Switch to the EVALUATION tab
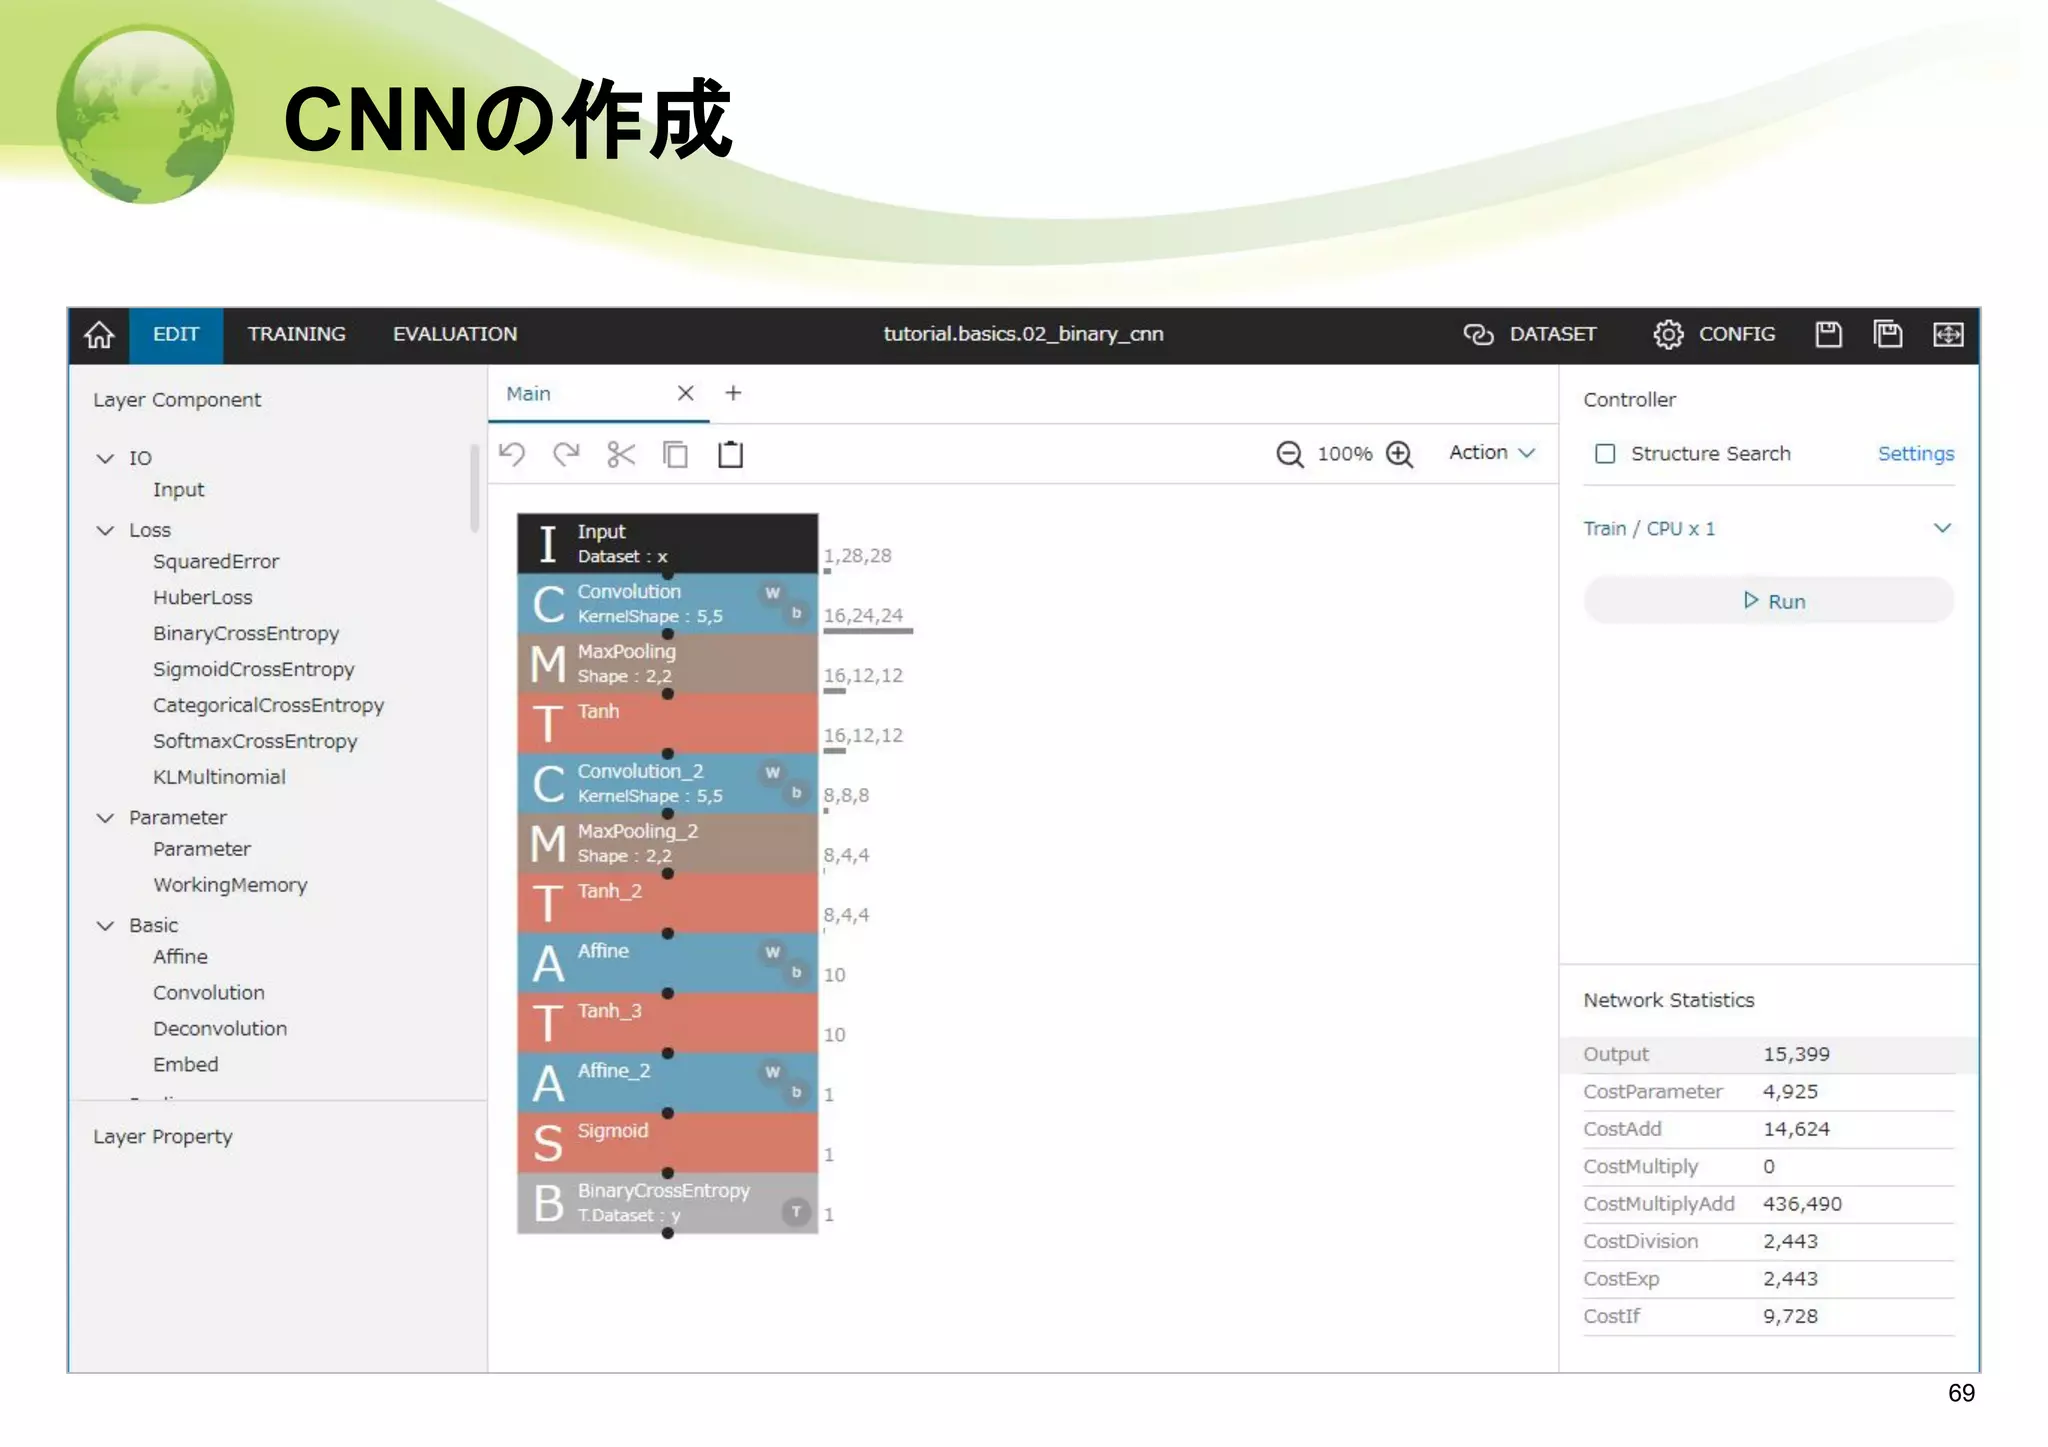This screenshot has height=1447, width=2048. pyautogui.click(x=454, y=334)
